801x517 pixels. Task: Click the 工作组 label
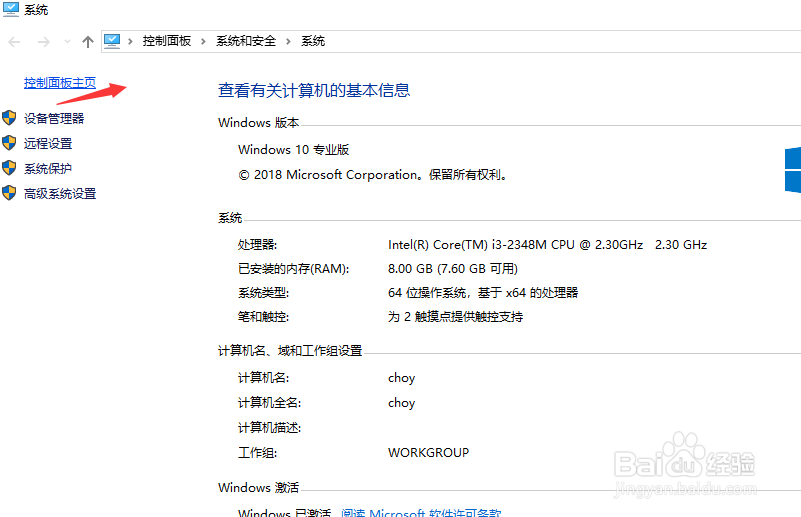pyautogui.click(x=257, y=453)
